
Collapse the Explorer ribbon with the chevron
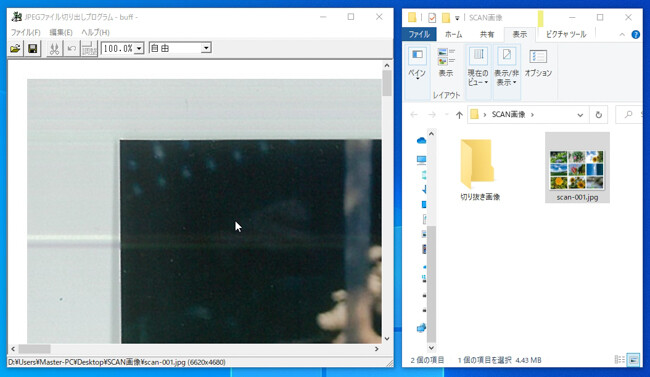click(622, 35)
